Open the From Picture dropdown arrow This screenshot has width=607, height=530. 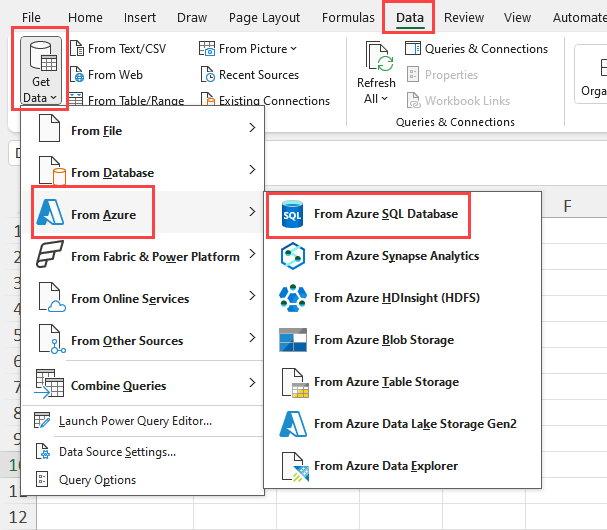293,49
